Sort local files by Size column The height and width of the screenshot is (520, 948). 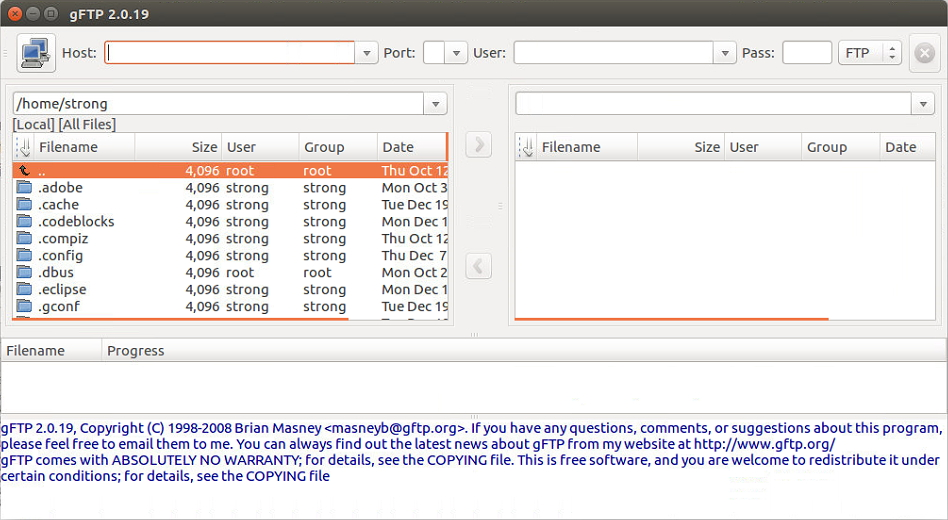pos(178,147)
